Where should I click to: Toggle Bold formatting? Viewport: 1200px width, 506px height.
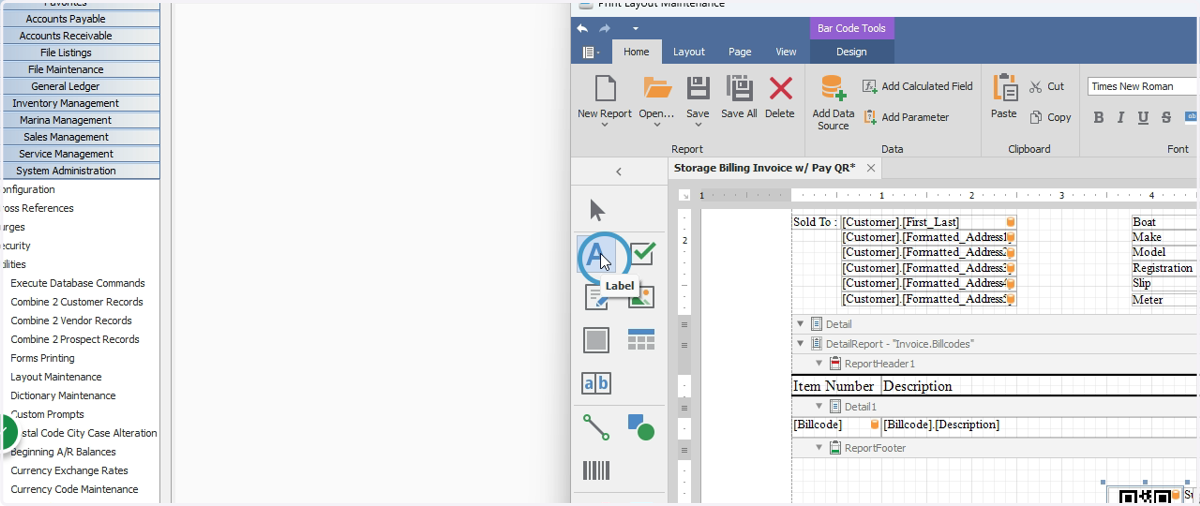pyautogui.click(x=1098, y=117)
